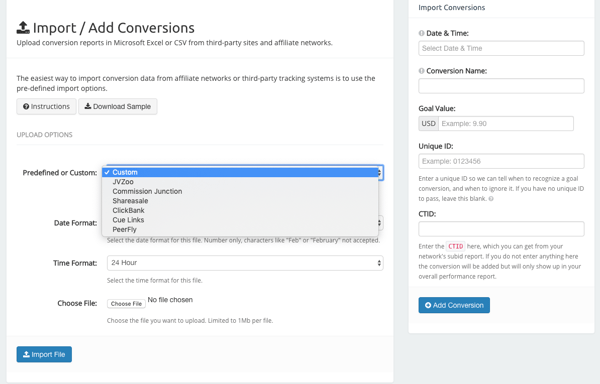600x384 pixels.
Task: Click the 'No file chosen' text
Action: [170, 299]
